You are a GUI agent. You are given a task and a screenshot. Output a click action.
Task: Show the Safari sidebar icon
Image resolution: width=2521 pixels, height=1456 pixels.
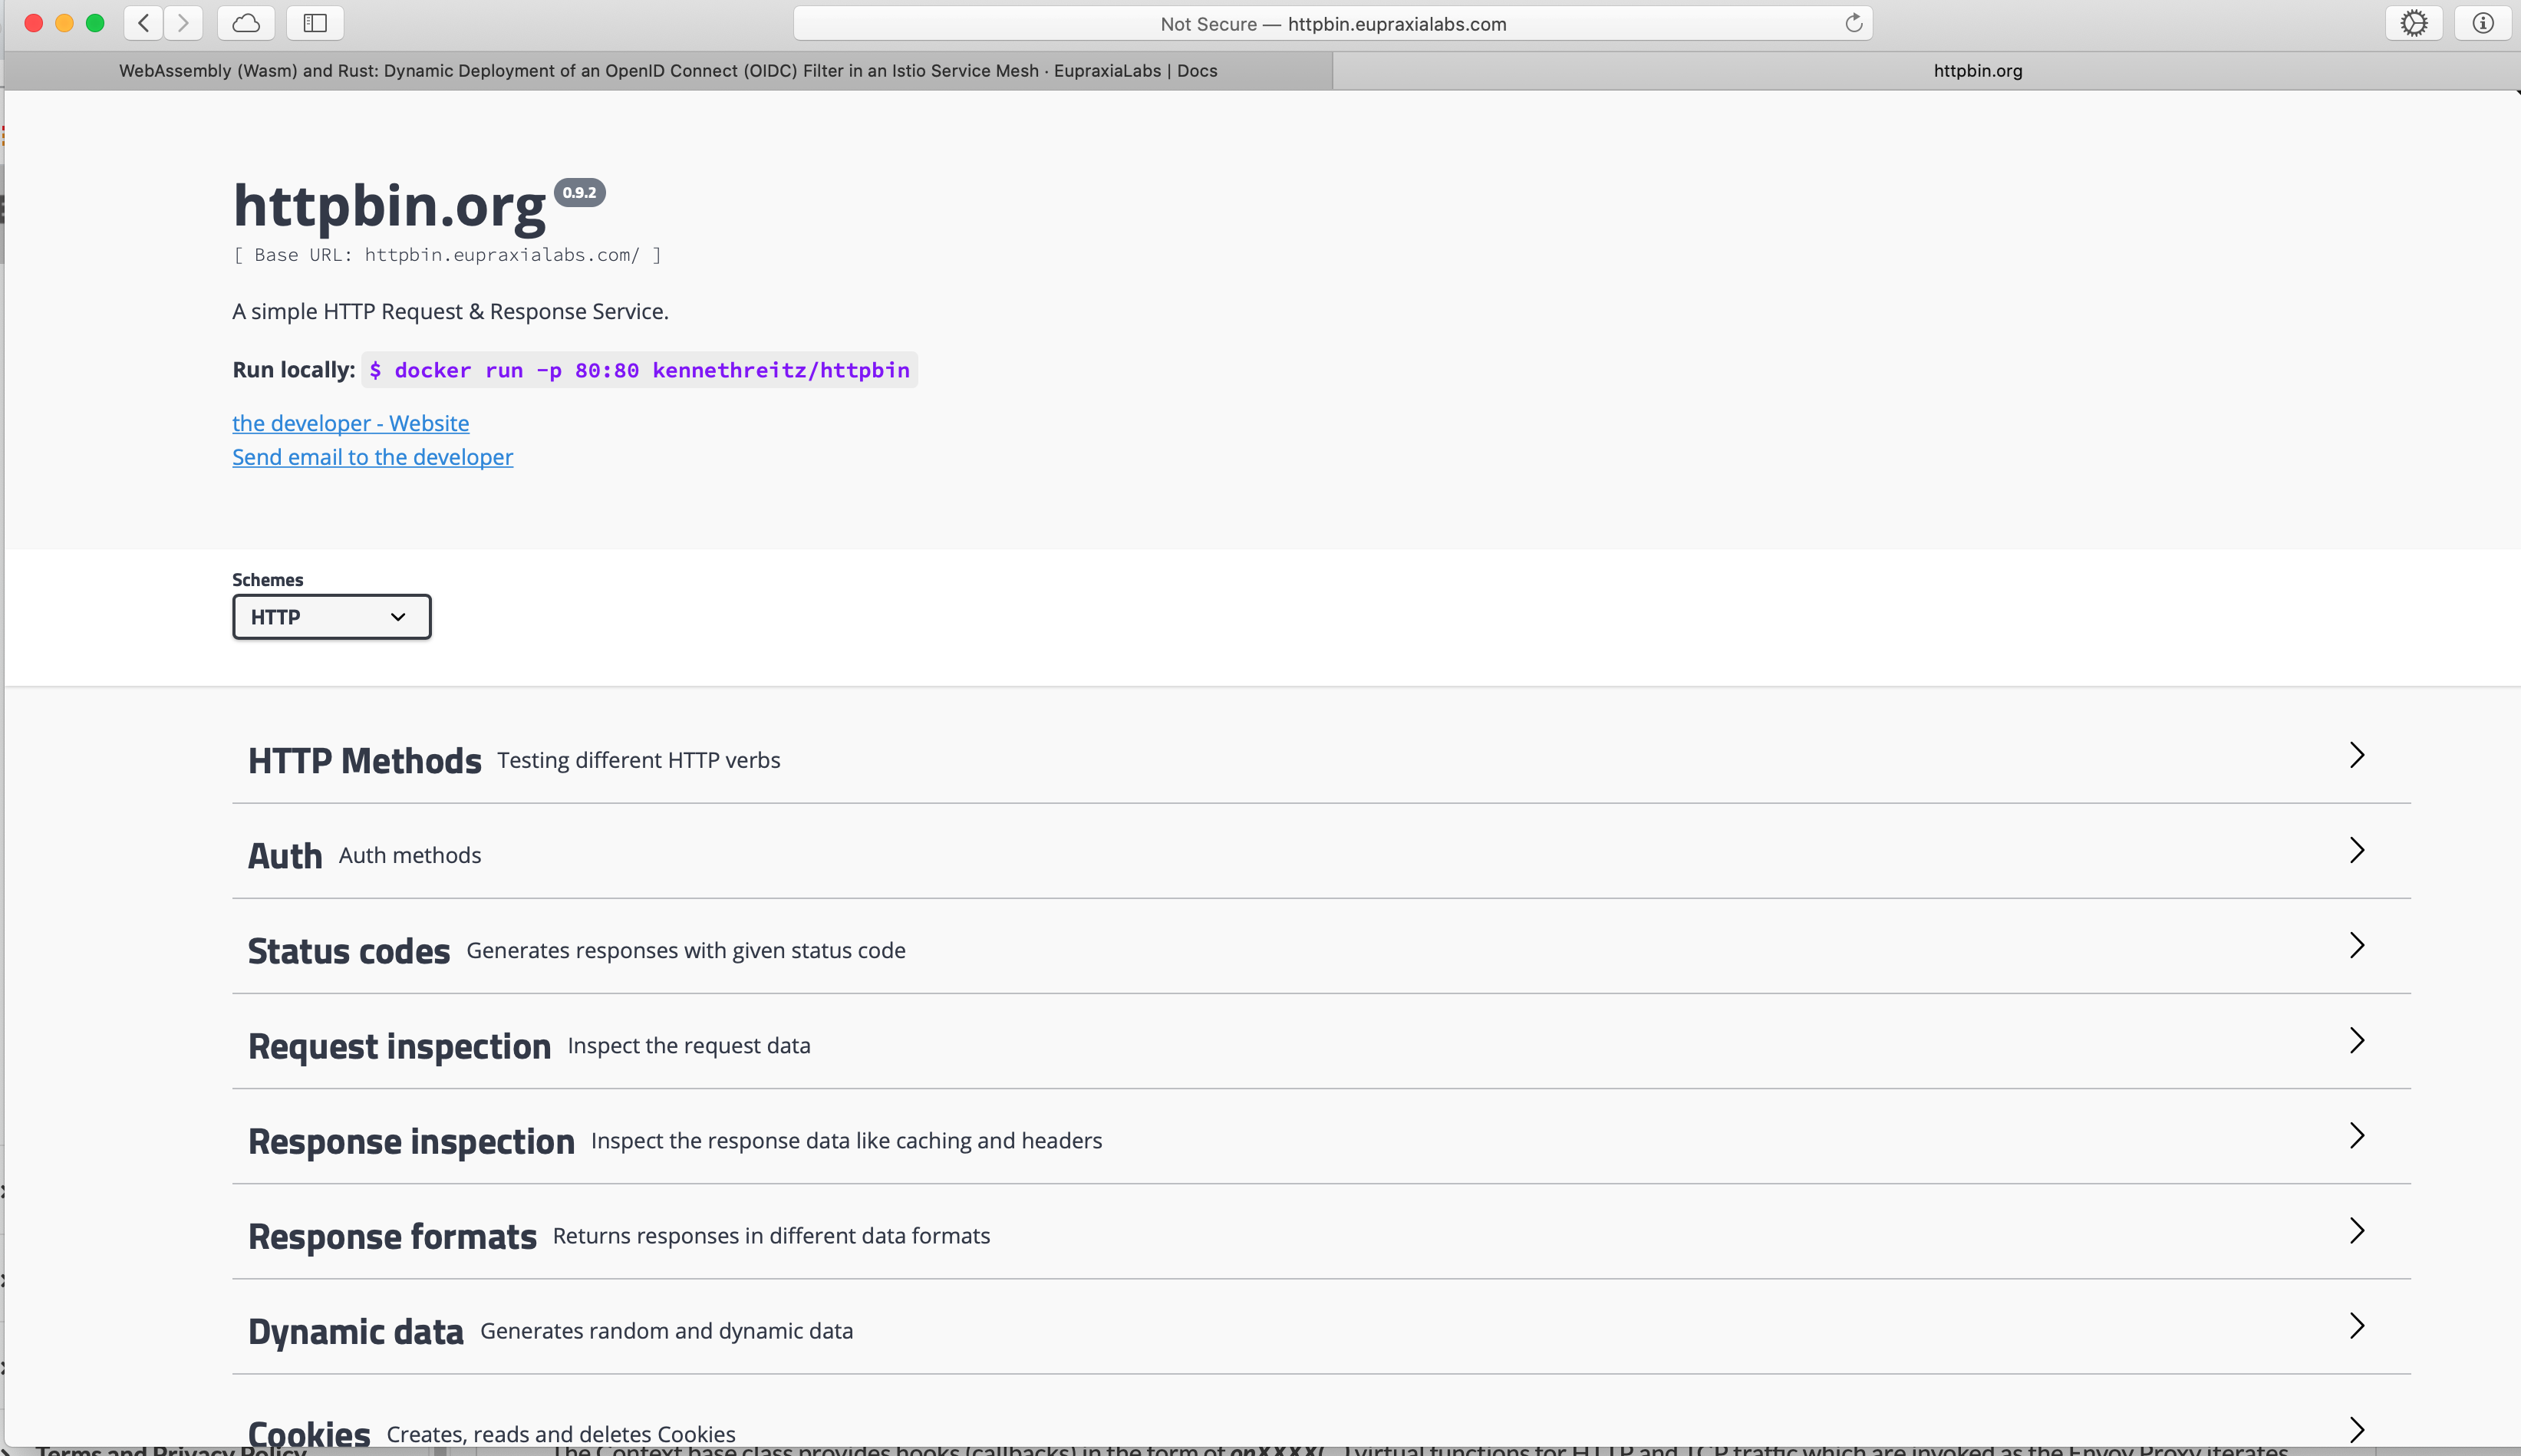point(315,23)
